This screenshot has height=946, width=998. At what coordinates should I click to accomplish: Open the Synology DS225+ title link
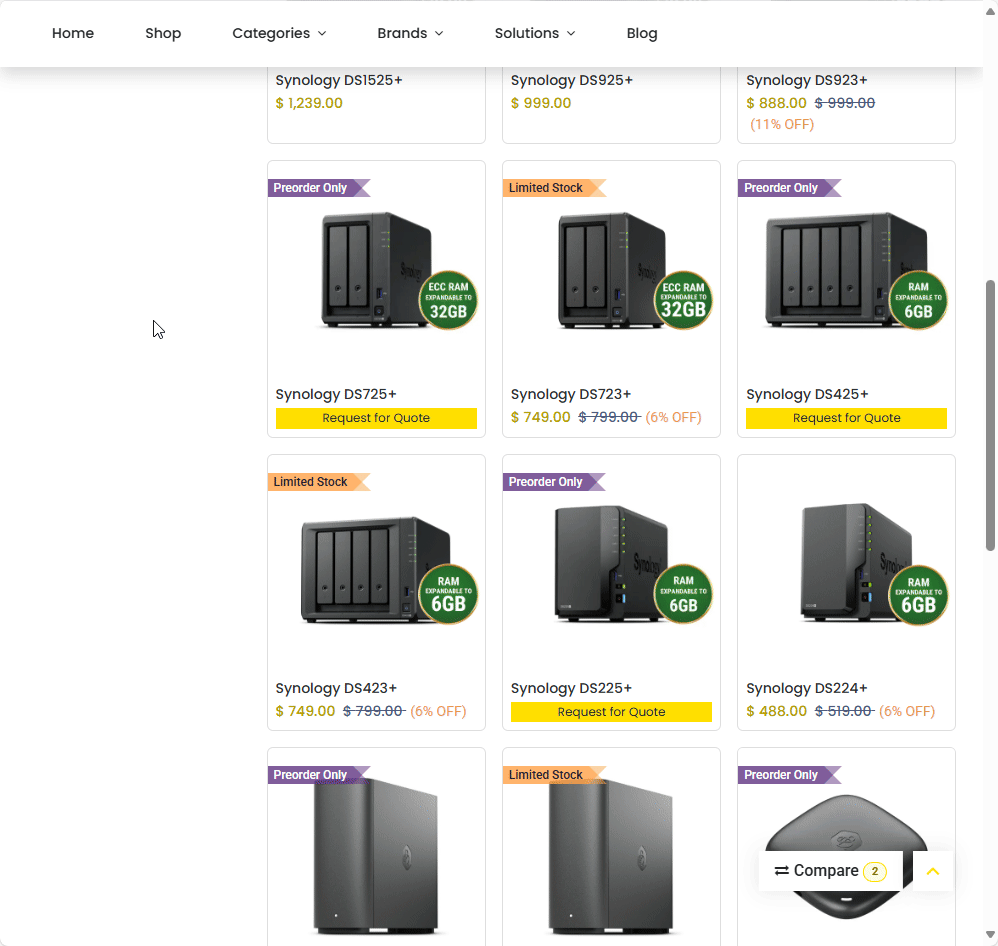[571, 688]
